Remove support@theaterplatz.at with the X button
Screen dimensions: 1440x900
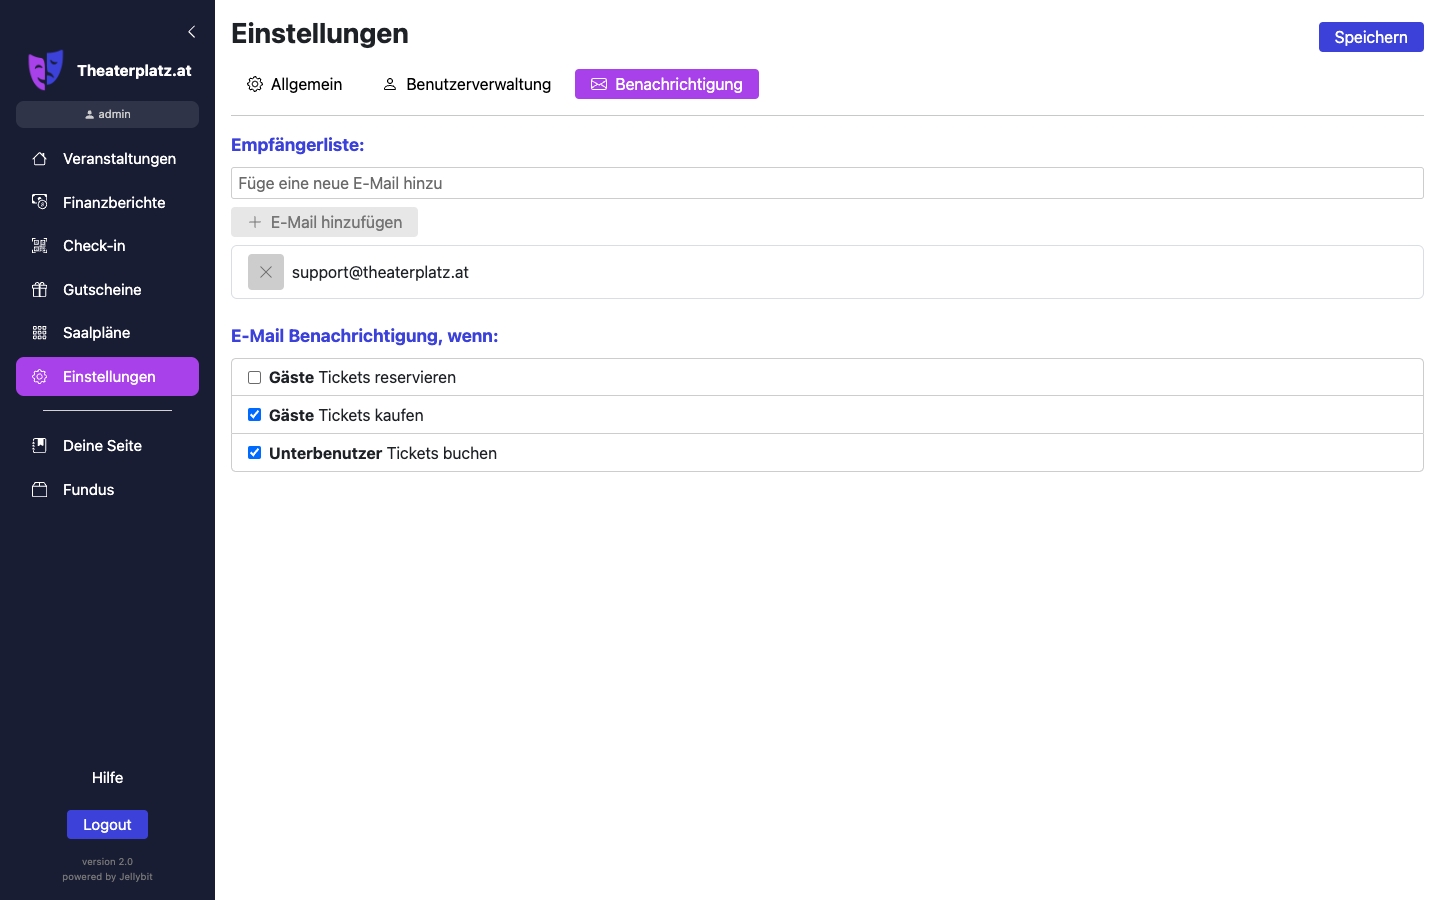click(x=266, y=272)
